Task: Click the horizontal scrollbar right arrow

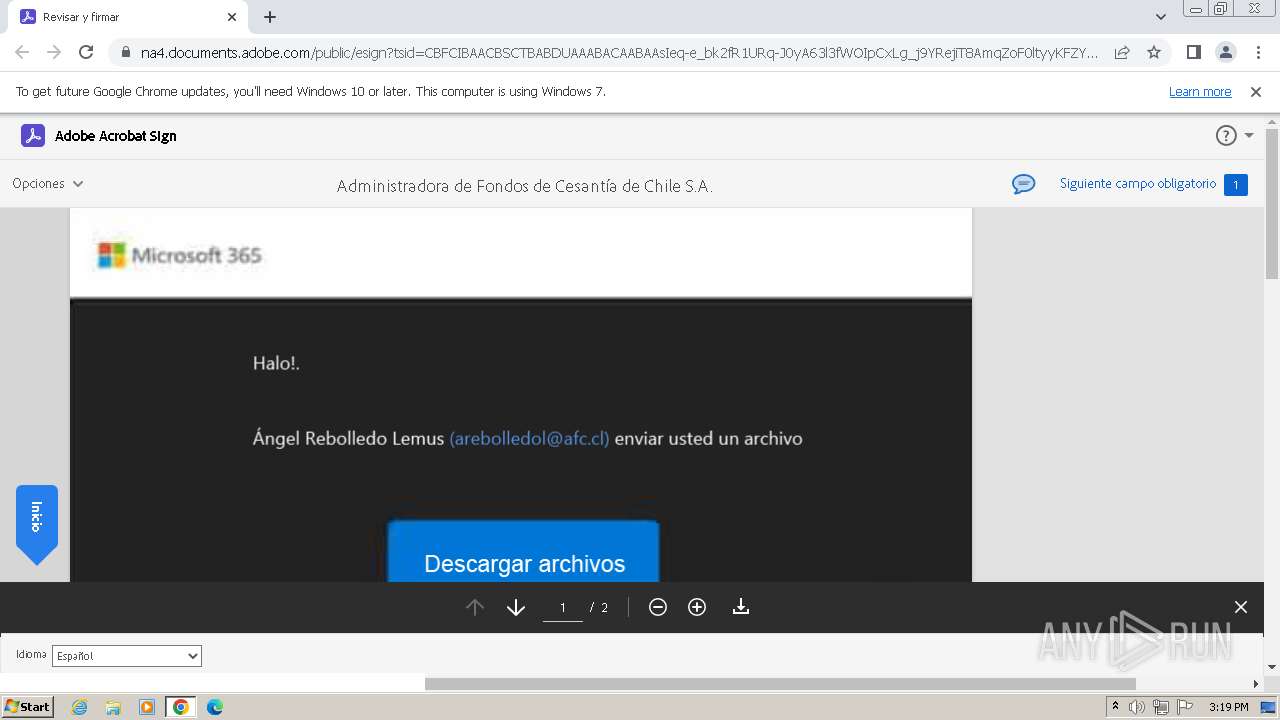Action: 1256,684
